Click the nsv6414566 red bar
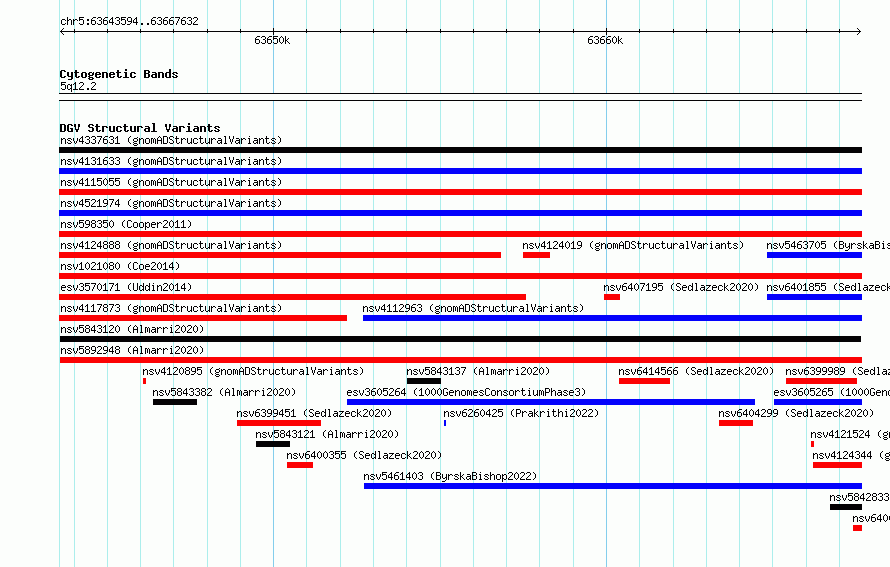Screen dimensions: 890x567 click(644, 381)
